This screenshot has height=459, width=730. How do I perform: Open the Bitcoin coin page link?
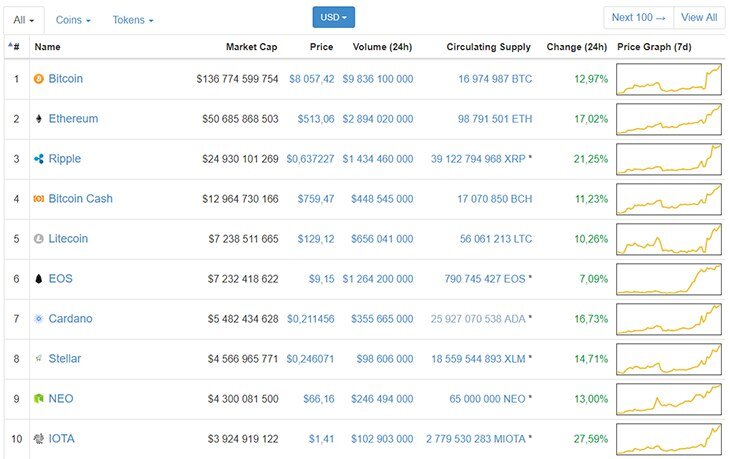66,79
